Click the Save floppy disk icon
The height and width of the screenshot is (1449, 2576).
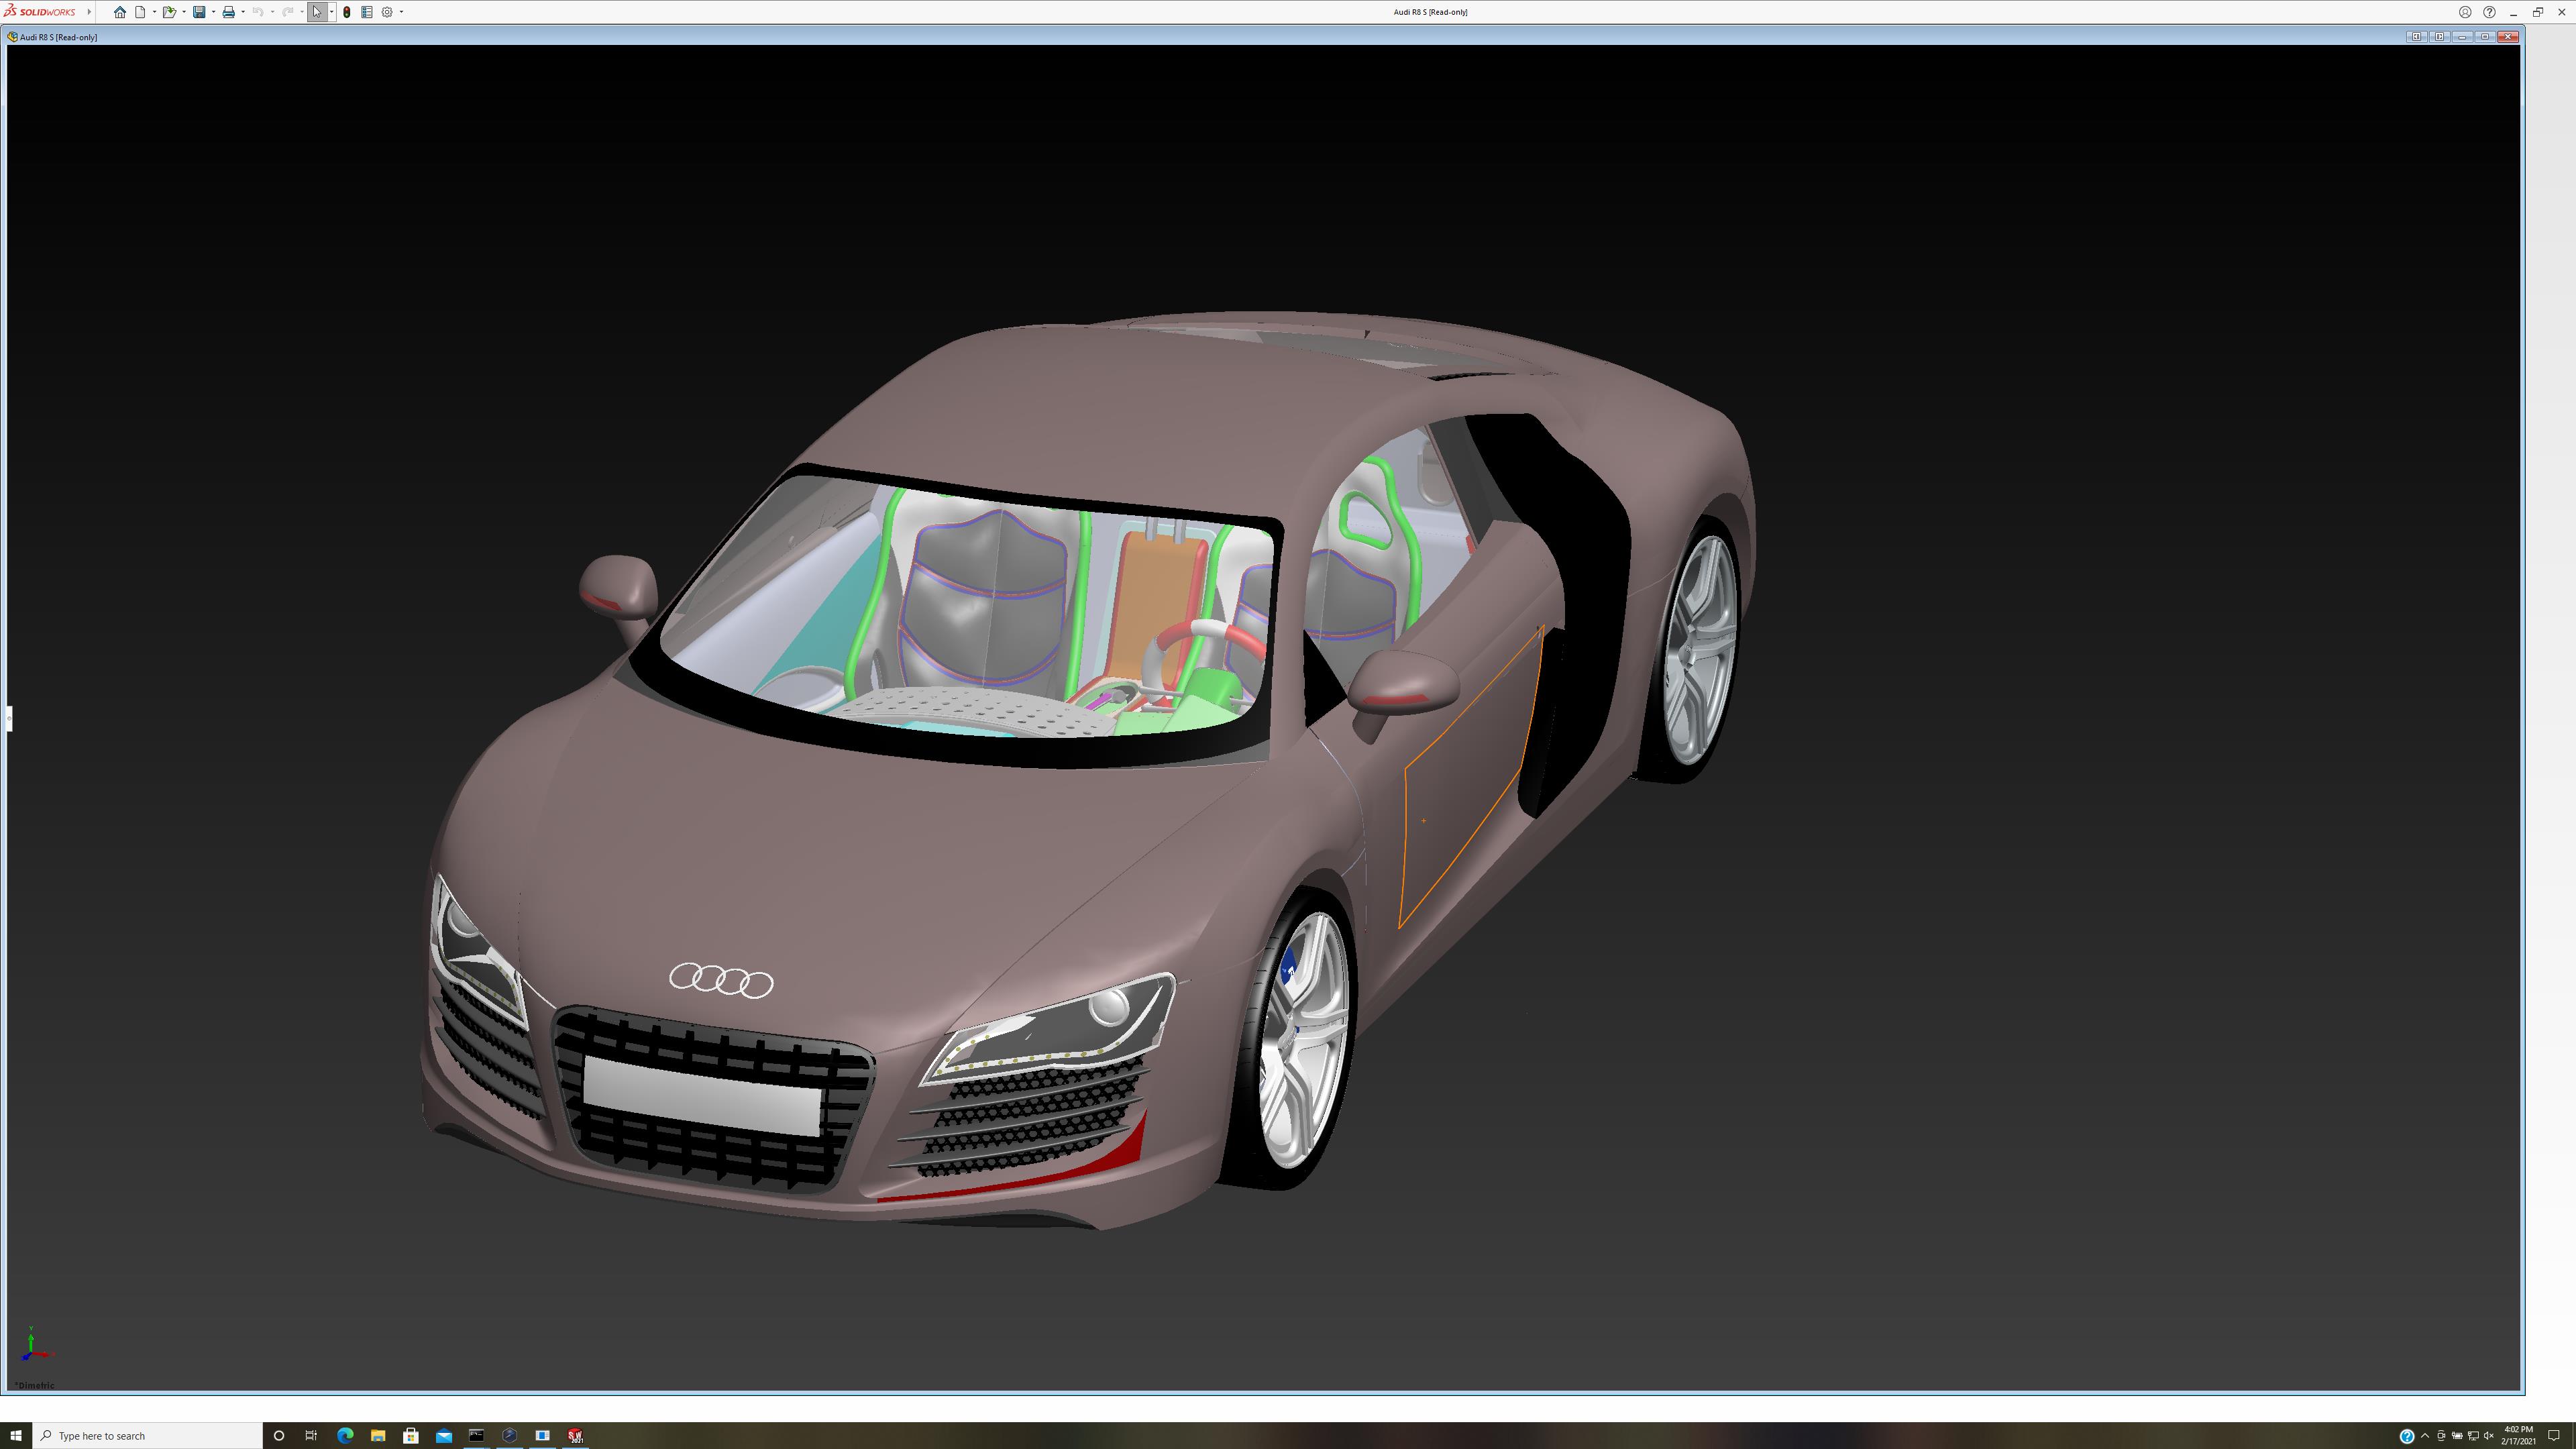pyautogui.click(x=199, y=12)
